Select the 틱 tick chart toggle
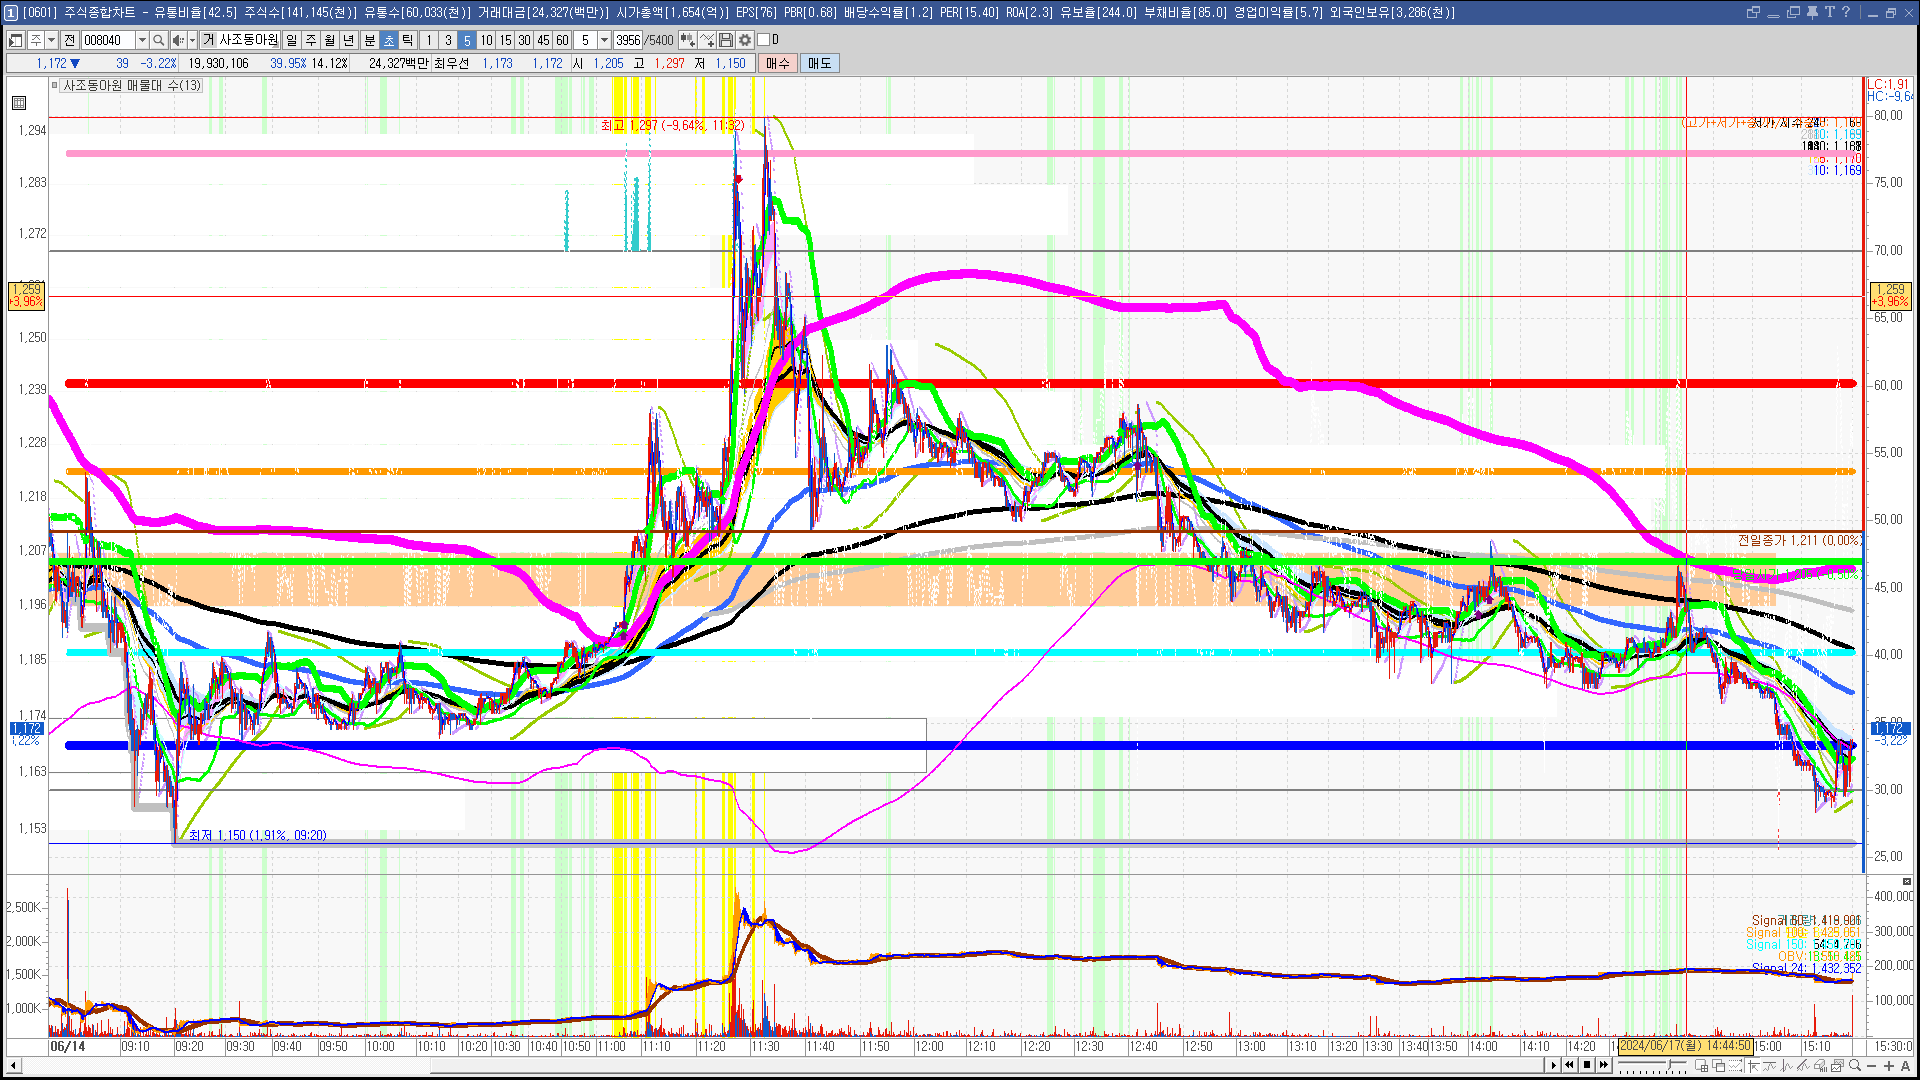 408,40
